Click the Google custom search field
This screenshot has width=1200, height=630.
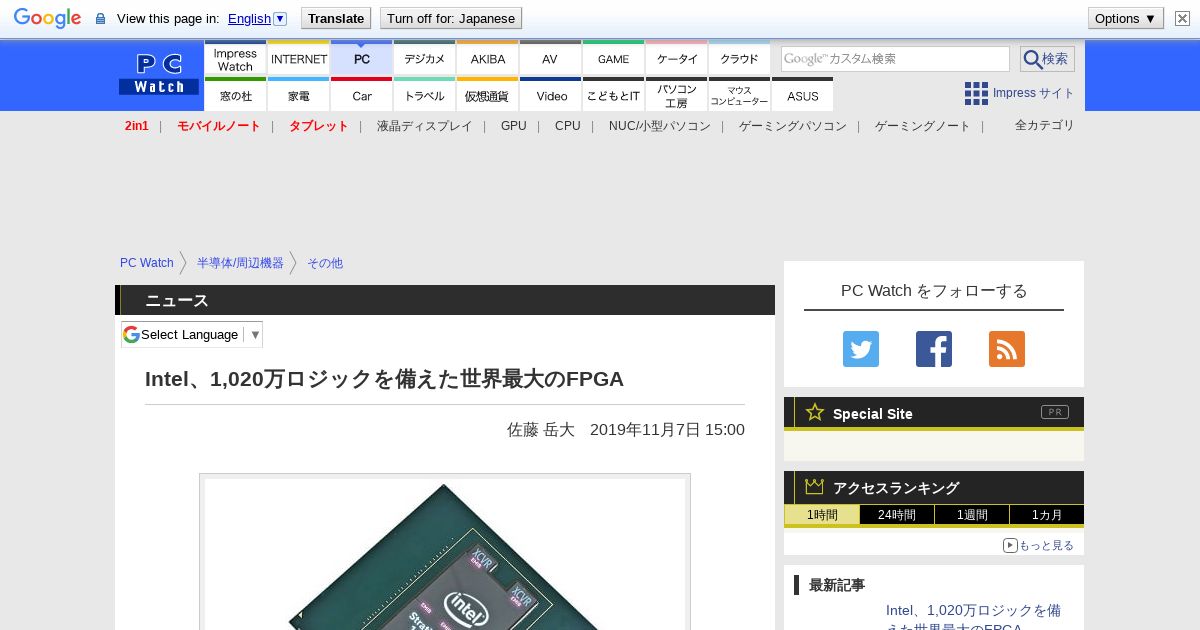pyautogui.click(x=895, y=59)
